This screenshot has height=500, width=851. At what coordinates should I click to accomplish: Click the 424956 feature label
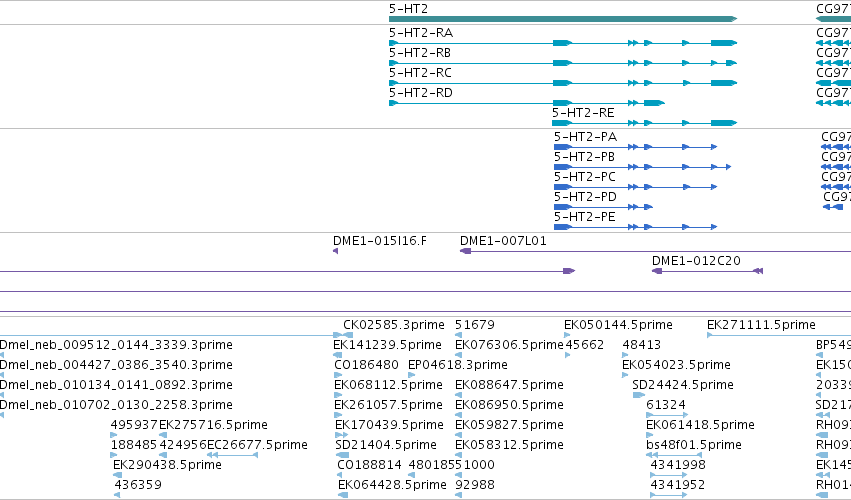pyautogui.click(x=183, y=445)
